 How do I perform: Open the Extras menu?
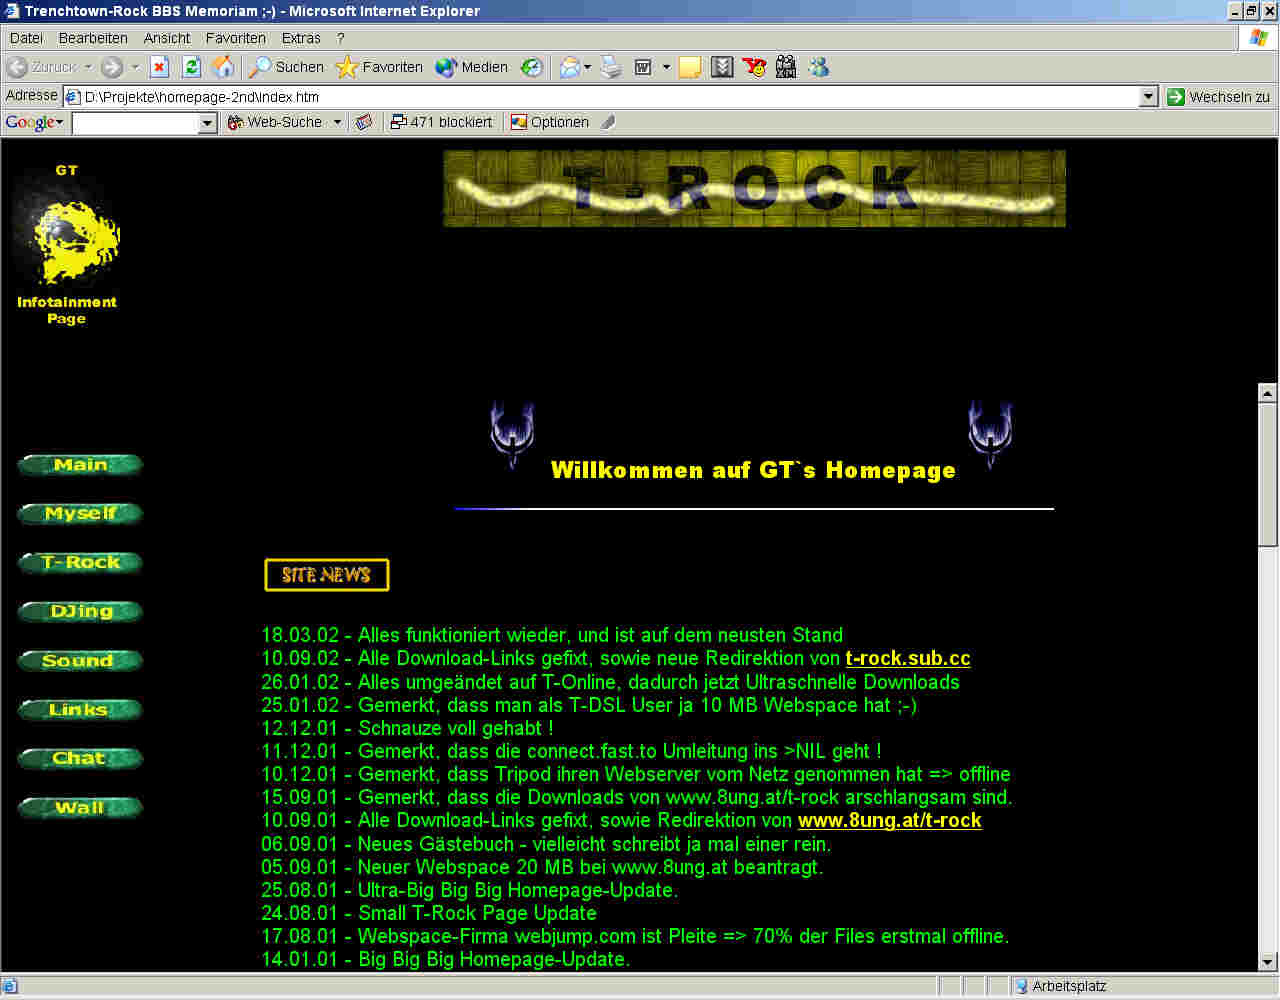coord(301,38)
